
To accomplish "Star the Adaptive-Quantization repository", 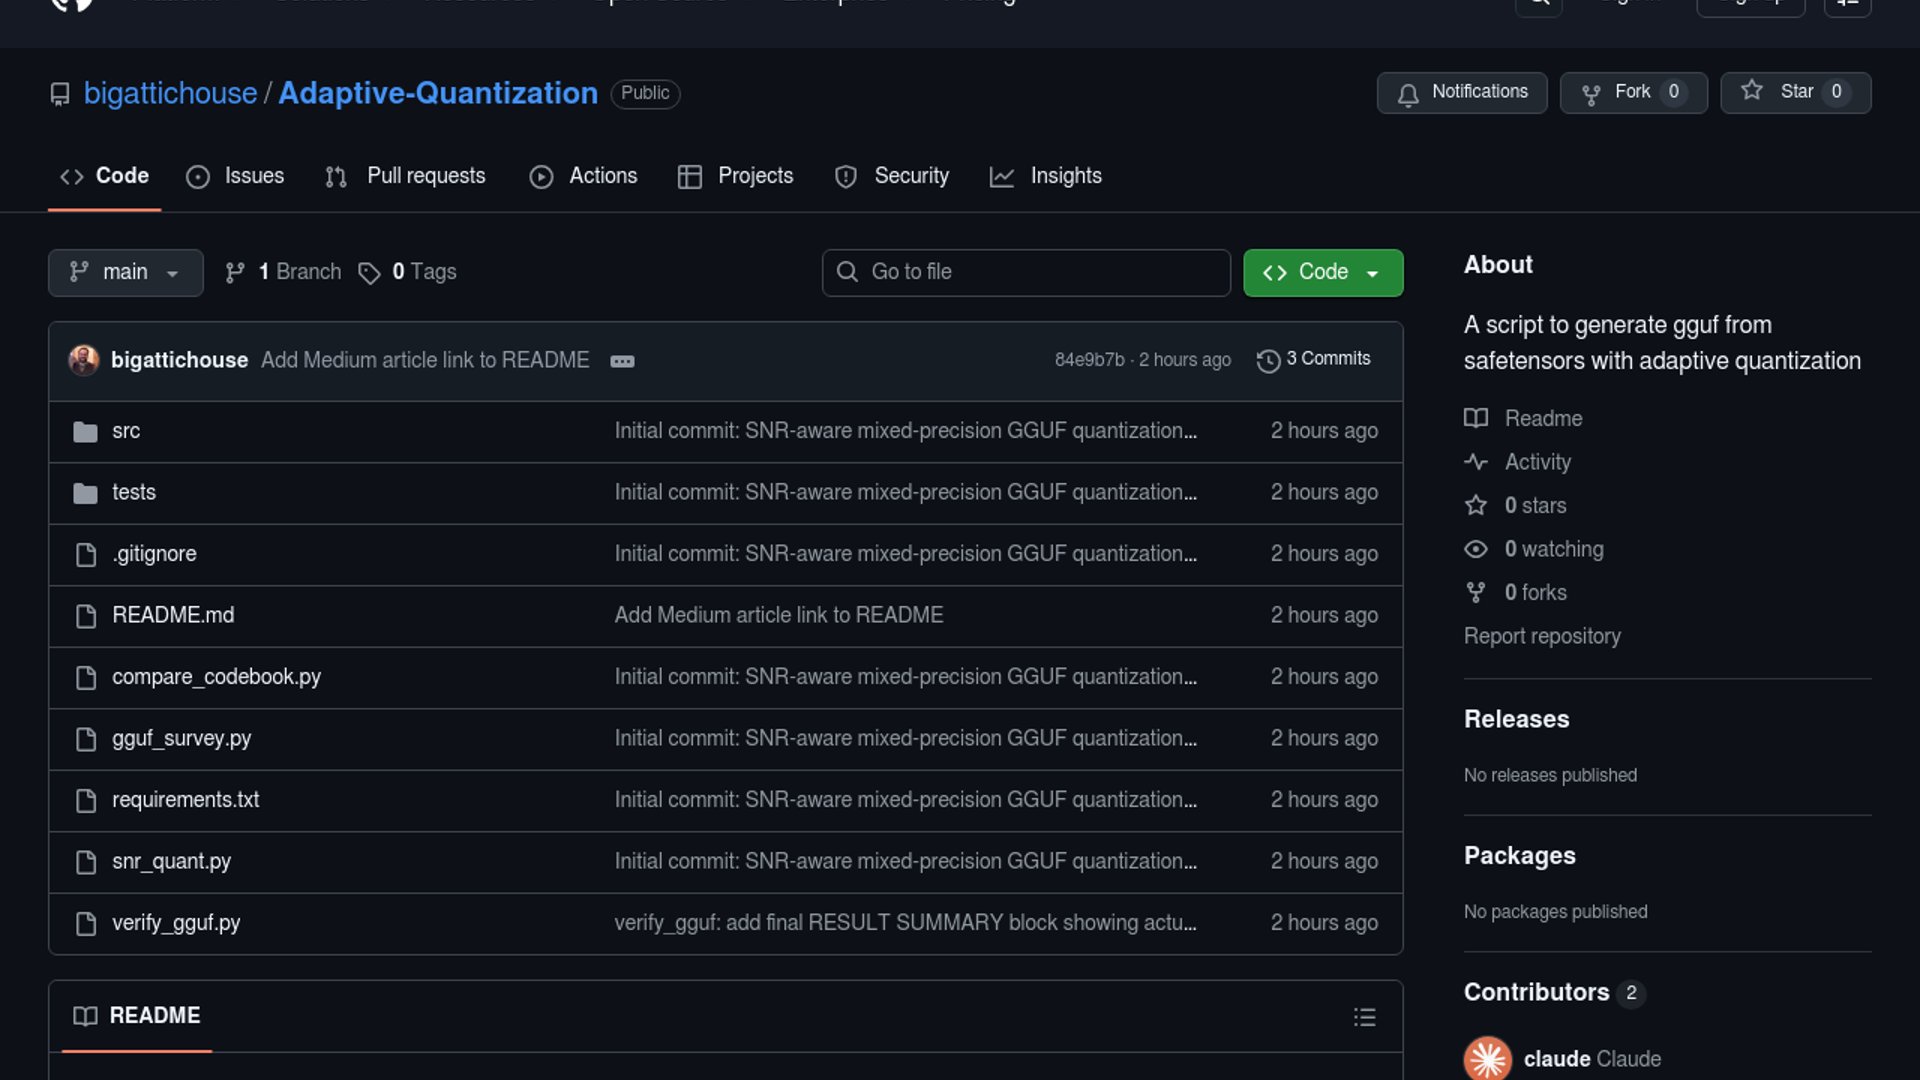I will click(1794, 92).
